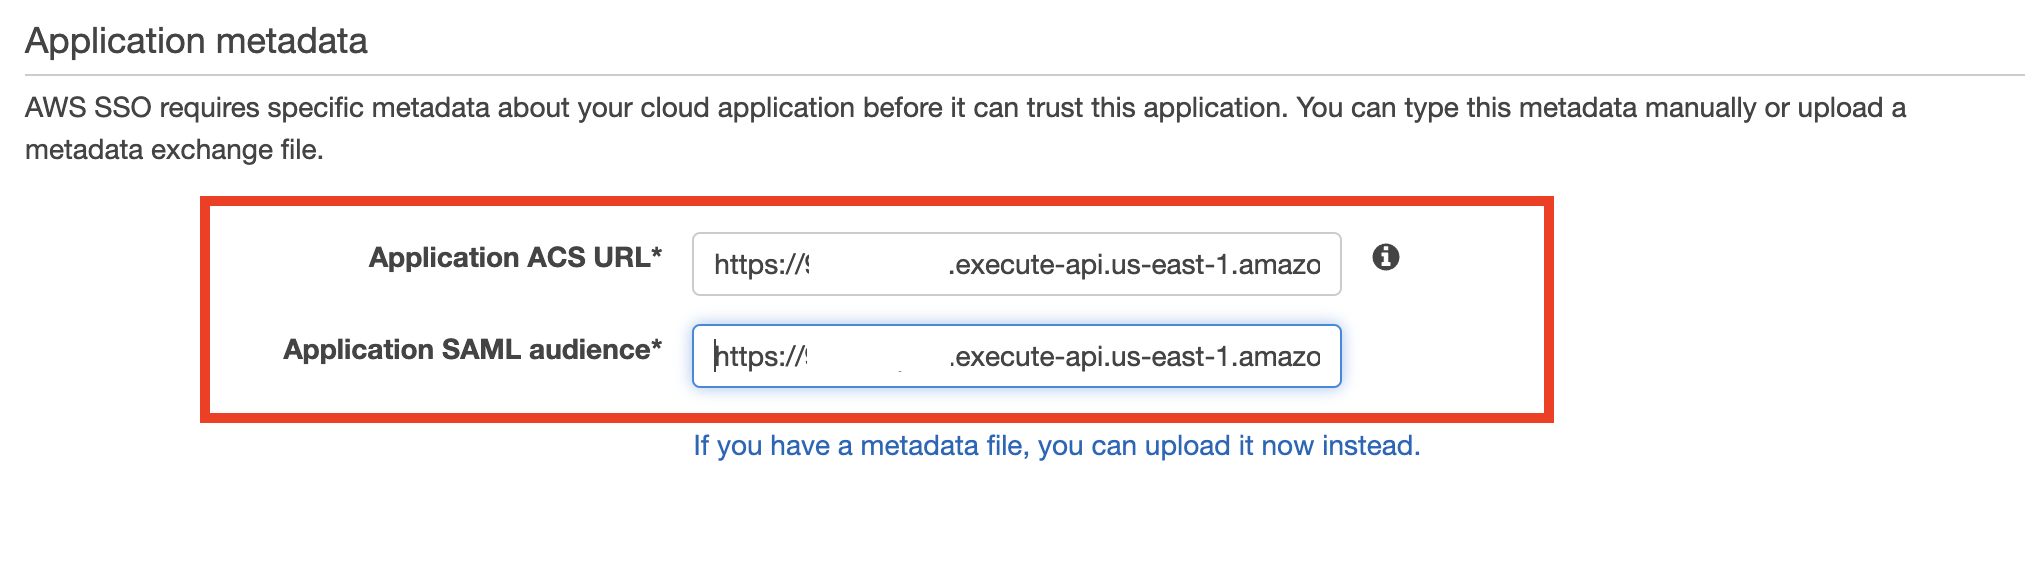Click the 'AWS SSO' words in description
This screenshot has height=564, width=2036.
pos(88,108)
